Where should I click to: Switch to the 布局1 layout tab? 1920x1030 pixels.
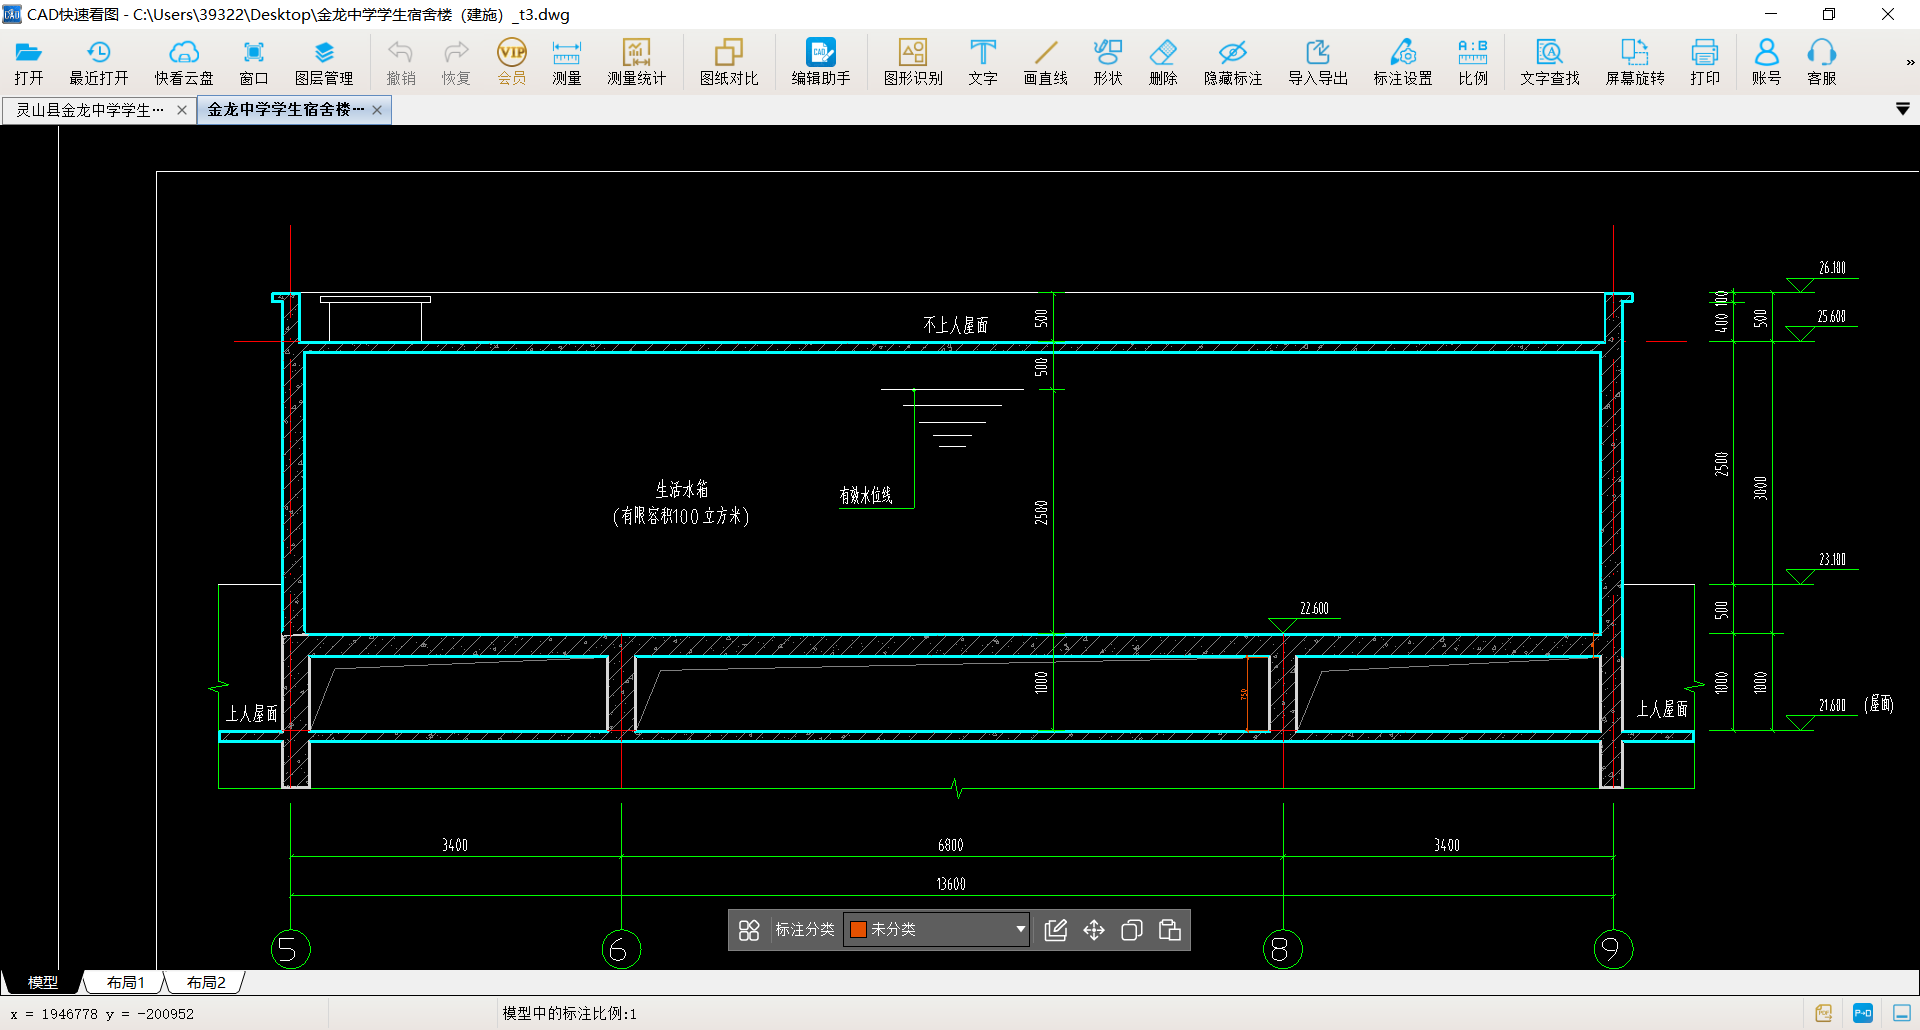point(126,983)
